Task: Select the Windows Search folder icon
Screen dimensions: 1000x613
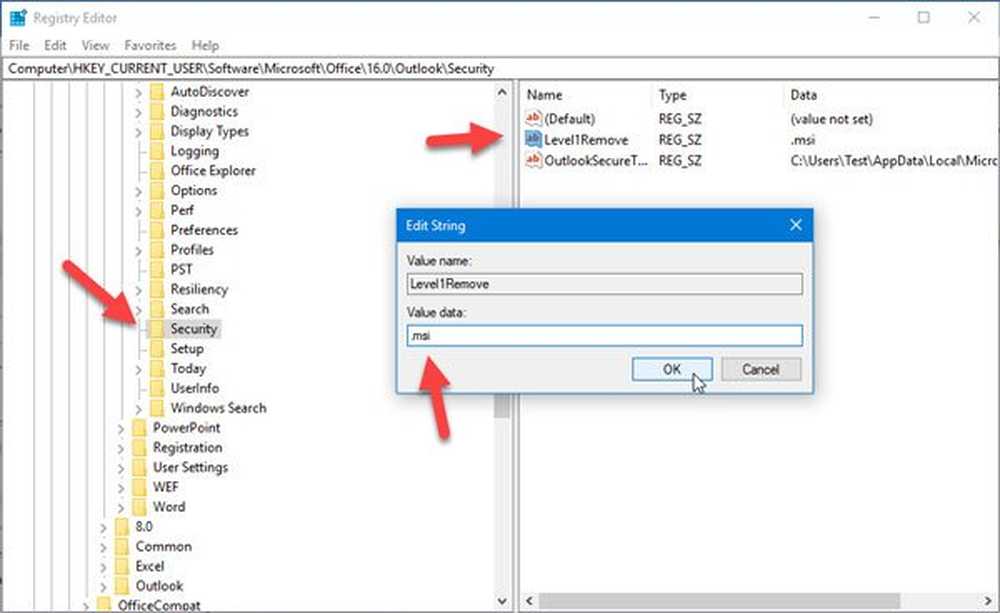Action: click(157, 408)
